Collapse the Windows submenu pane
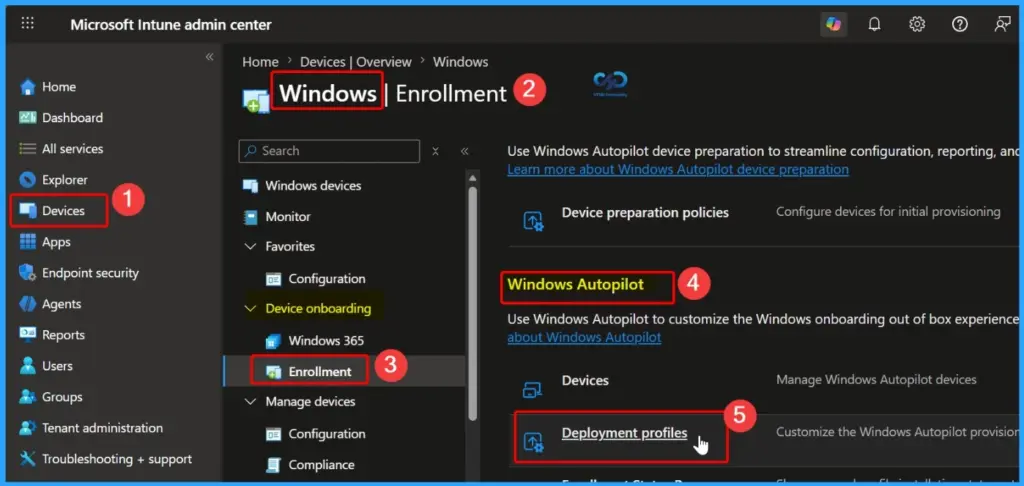This screenshot has height=486, width=1024. click(x=464, y=151)
